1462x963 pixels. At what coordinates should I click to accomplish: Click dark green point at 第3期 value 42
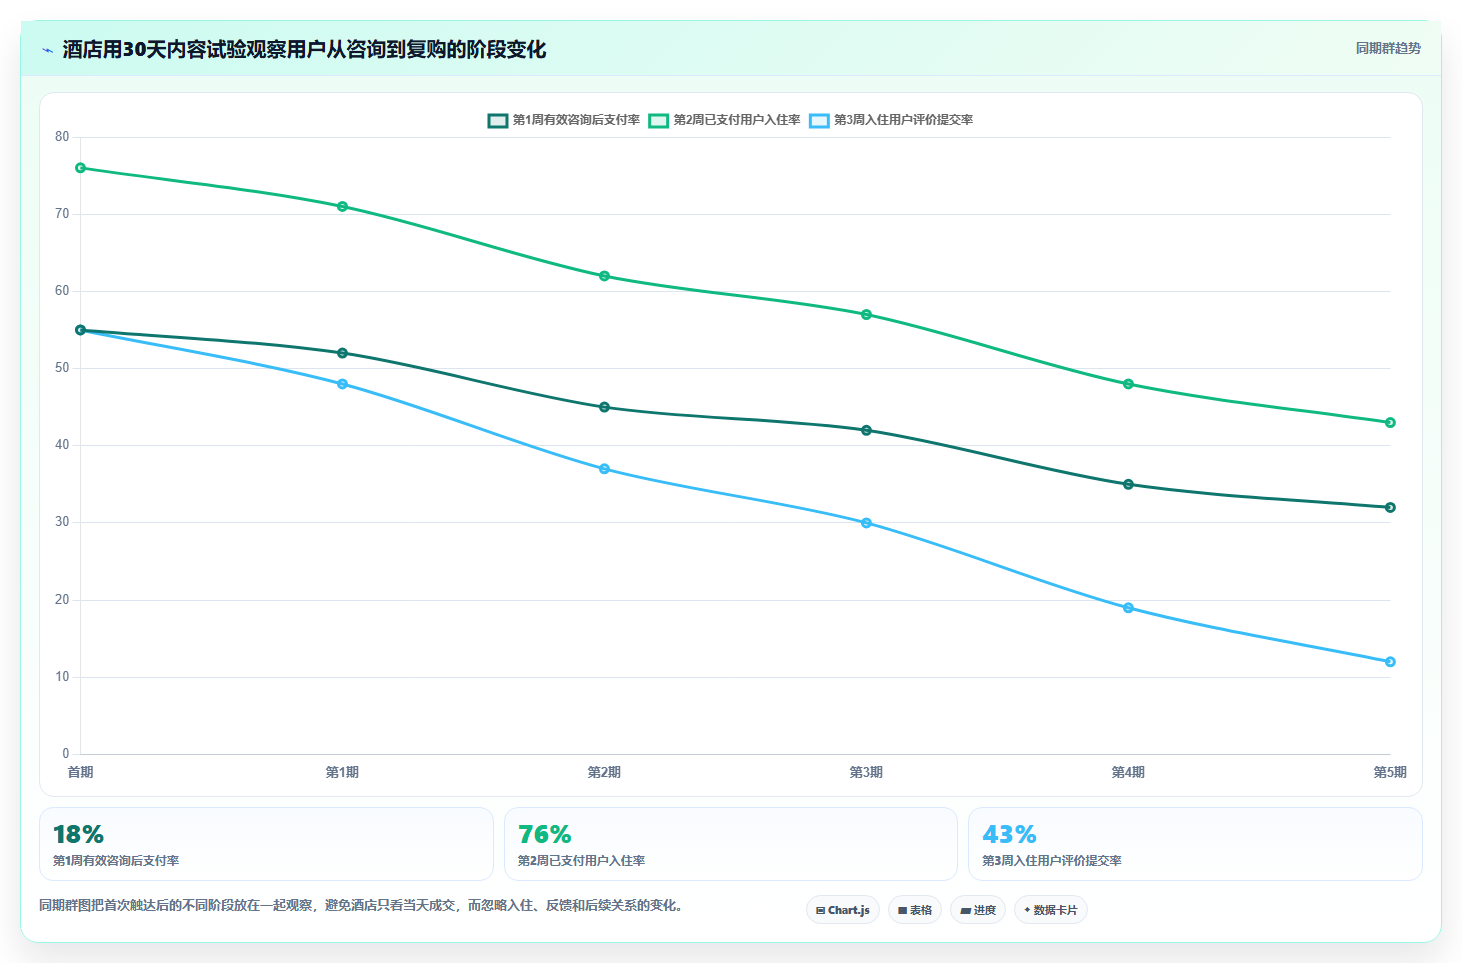(866, 430)
